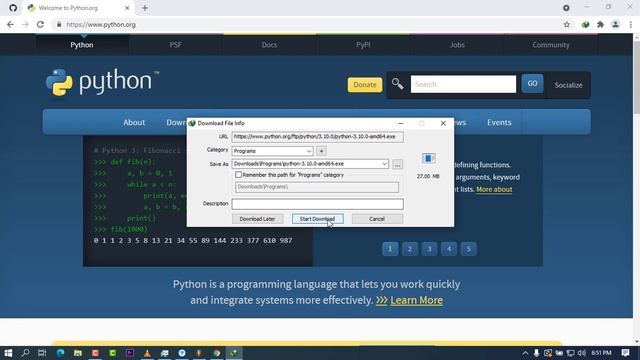This screenshot has height=360, width=640.
Task: Show hidden system tray icons
Action: pyautogui.click(x=525, y=353)
